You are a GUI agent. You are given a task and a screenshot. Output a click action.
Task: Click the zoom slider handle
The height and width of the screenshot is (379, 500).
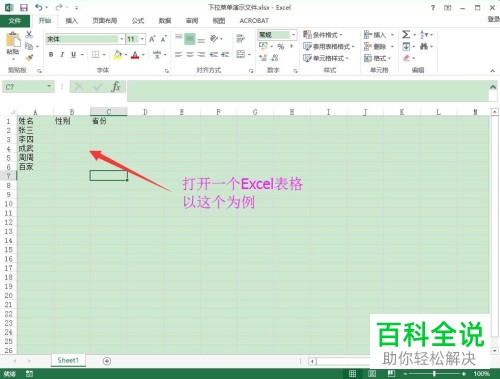click(434, 374)
